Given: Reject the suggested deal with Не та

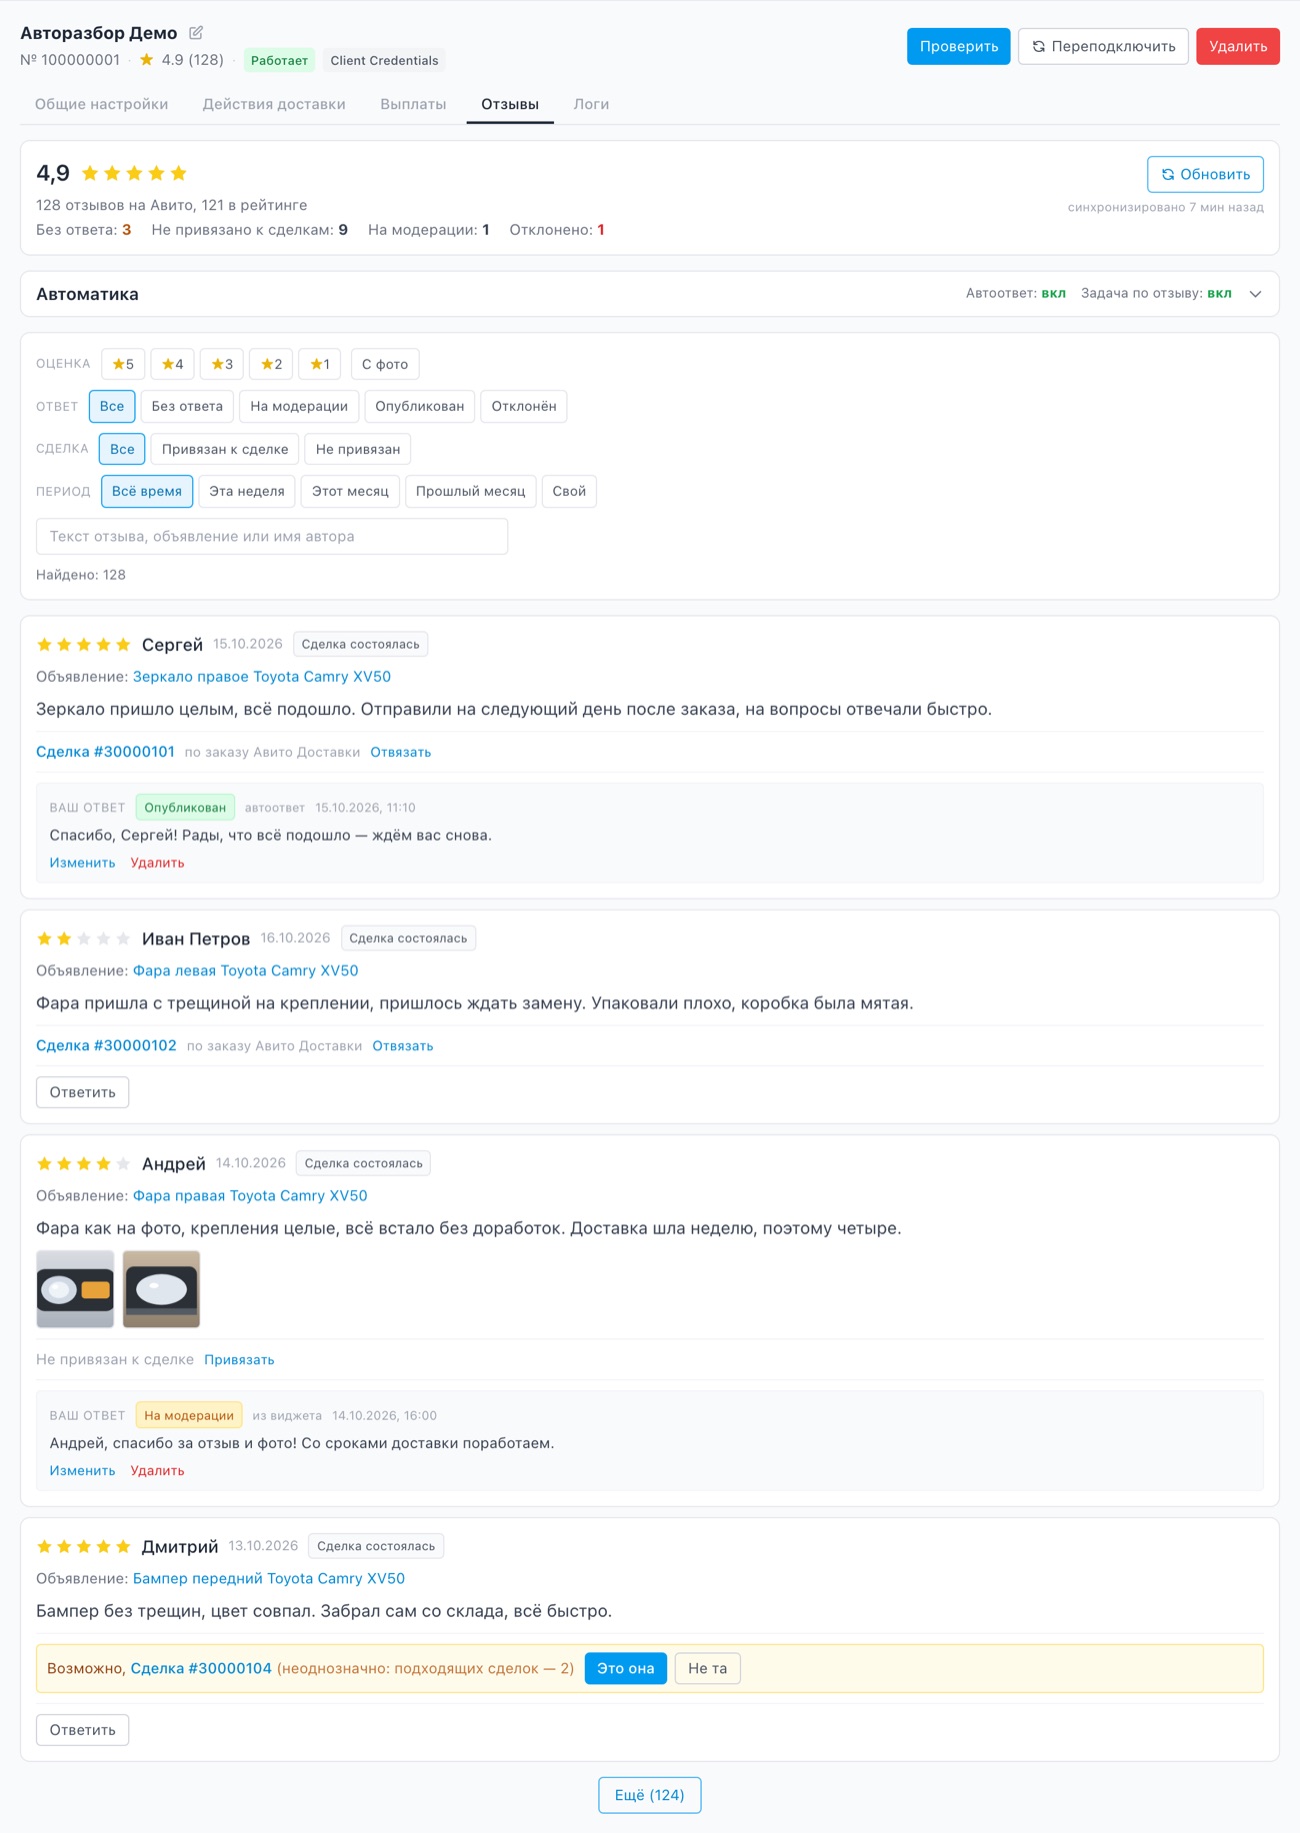Looking at the screenshot, I should pos(708,1668).
